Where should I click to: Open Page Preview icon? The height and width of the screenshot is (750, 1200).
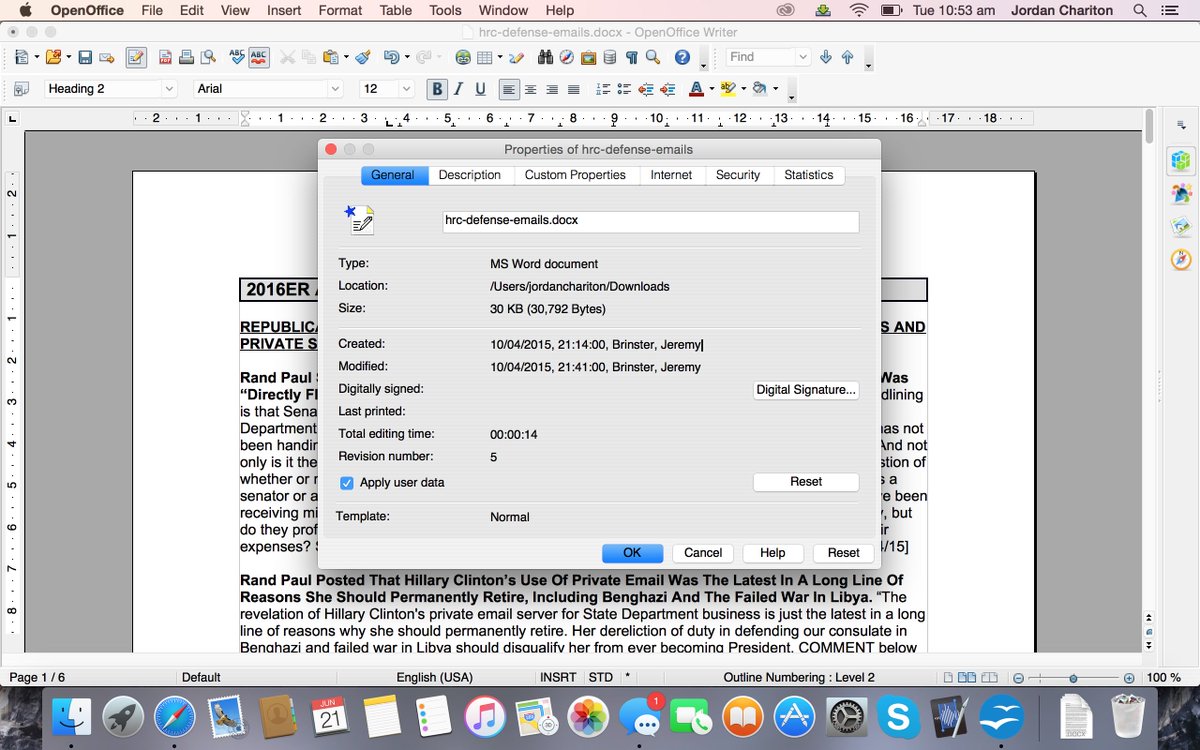click(x=208, y=57)
